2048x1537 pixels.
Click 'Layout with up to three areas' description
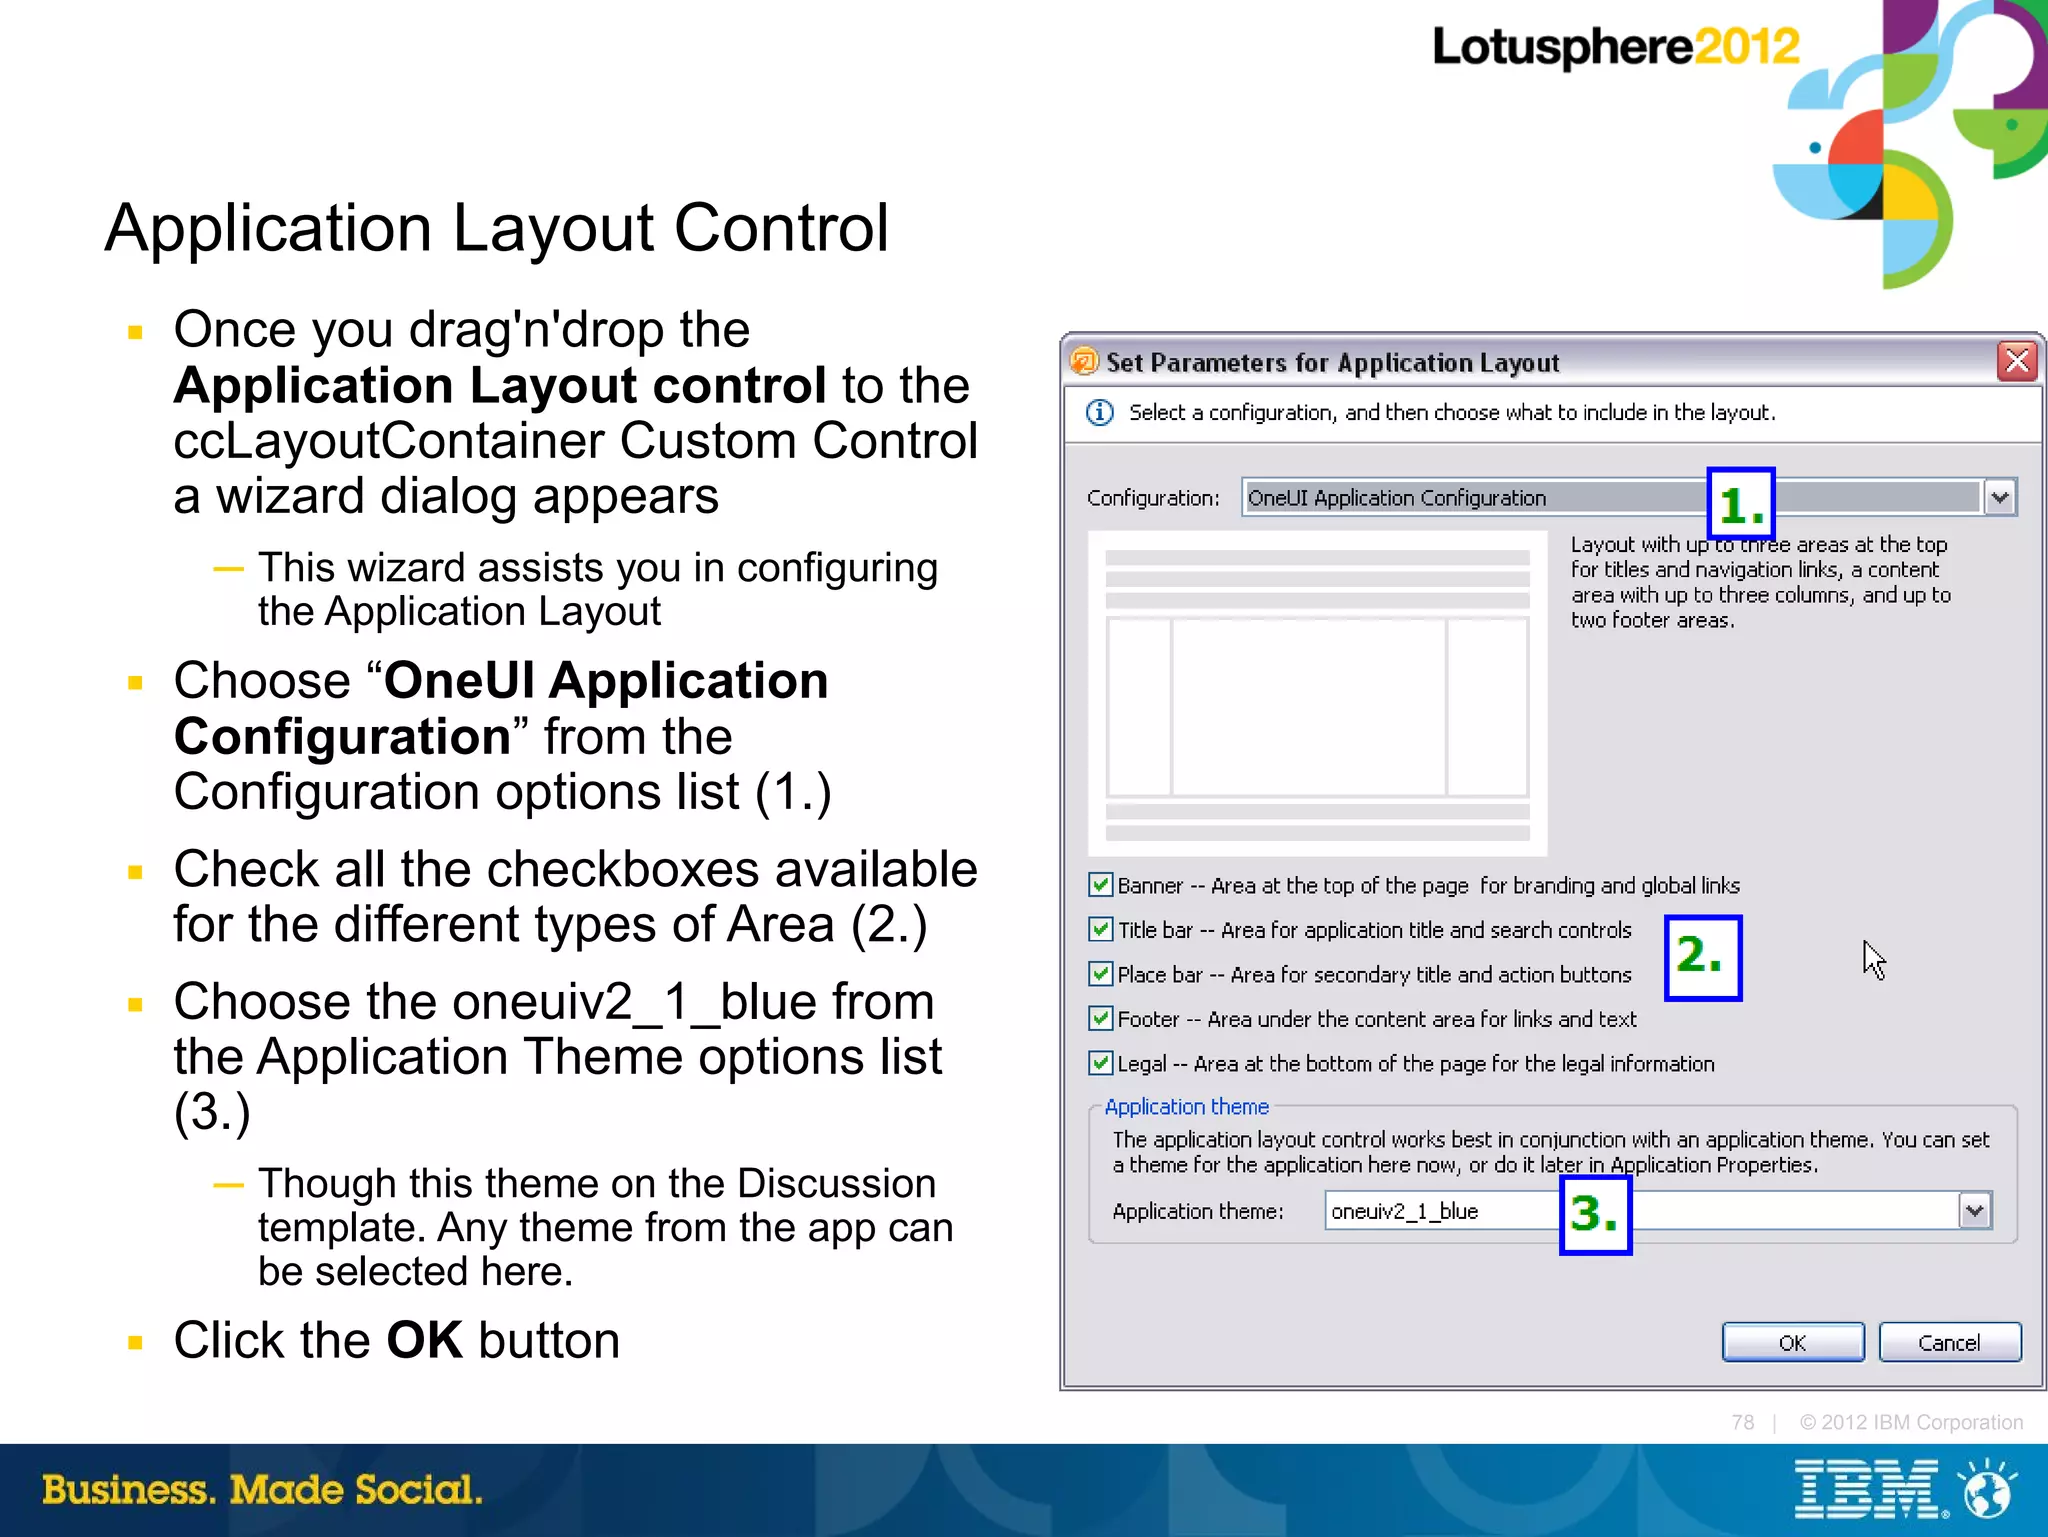(1760, 582)
